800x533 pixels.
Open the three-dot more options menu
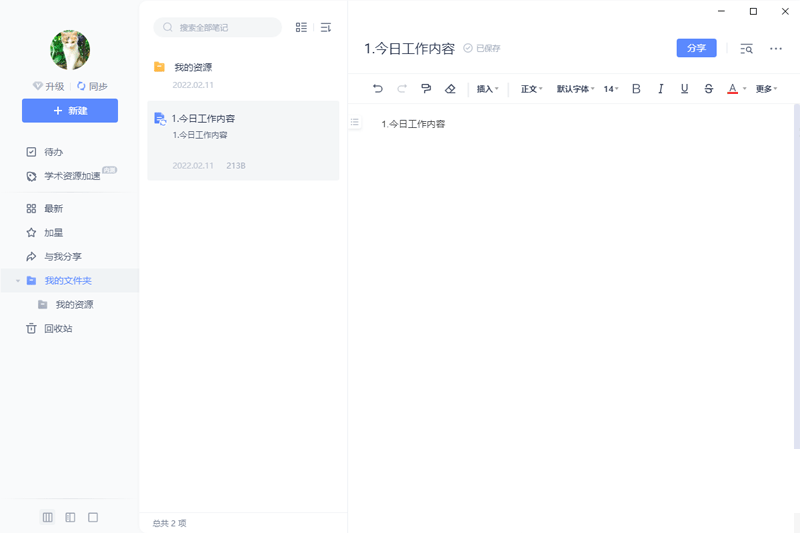(x=776, y=48)
